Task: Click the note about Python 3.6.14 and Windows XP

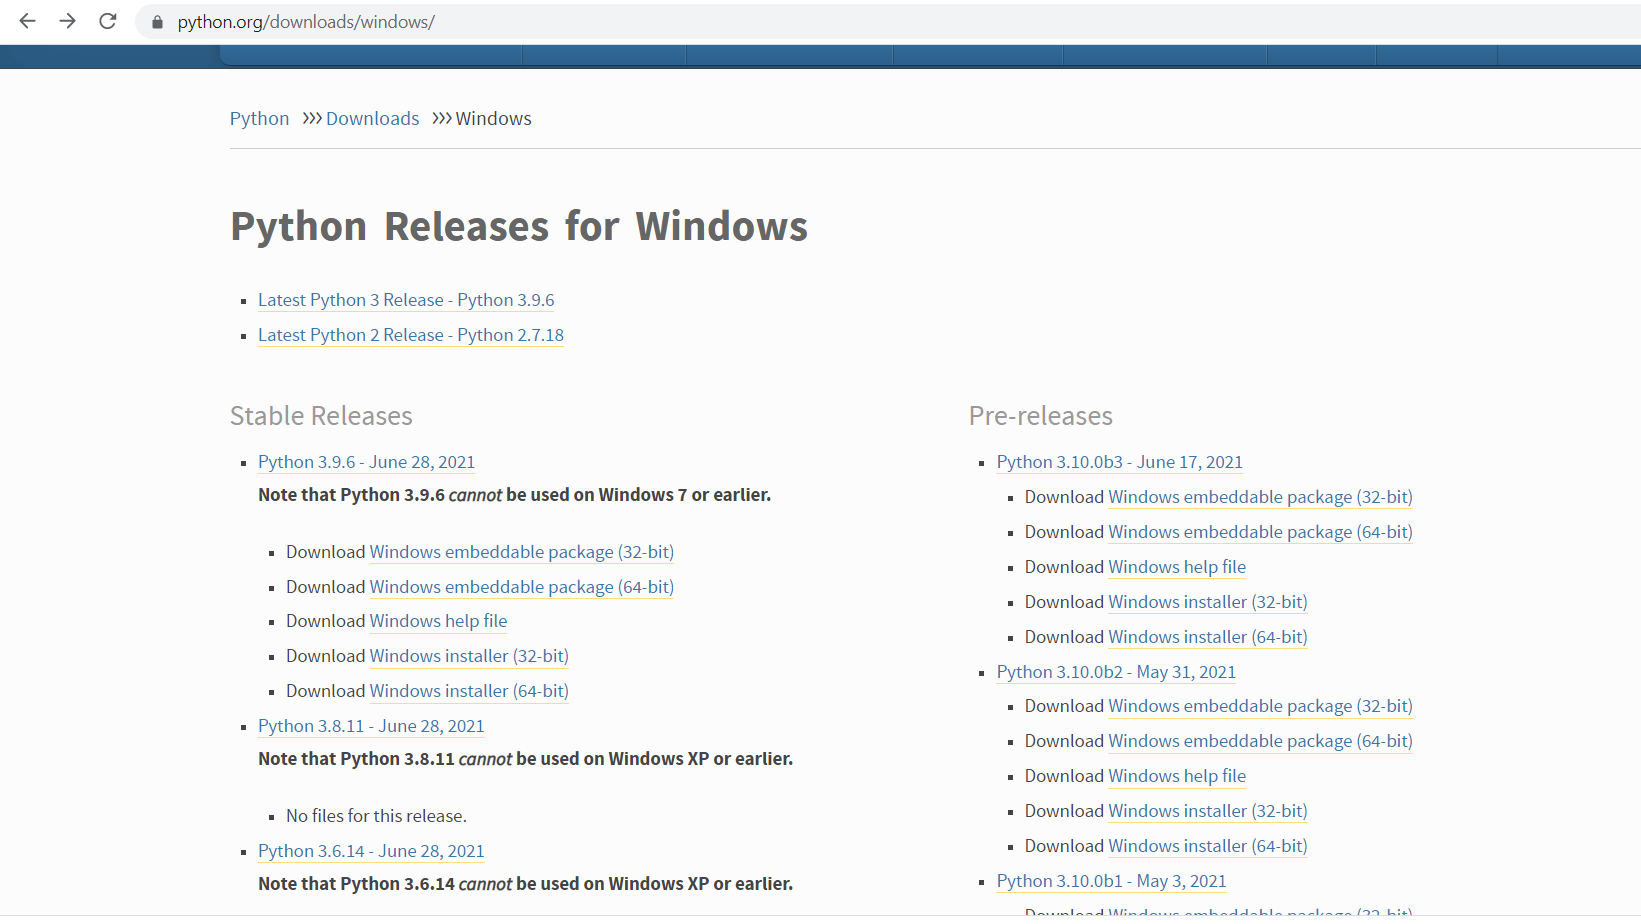Action: pyautogui.click(x=526, y=884)
